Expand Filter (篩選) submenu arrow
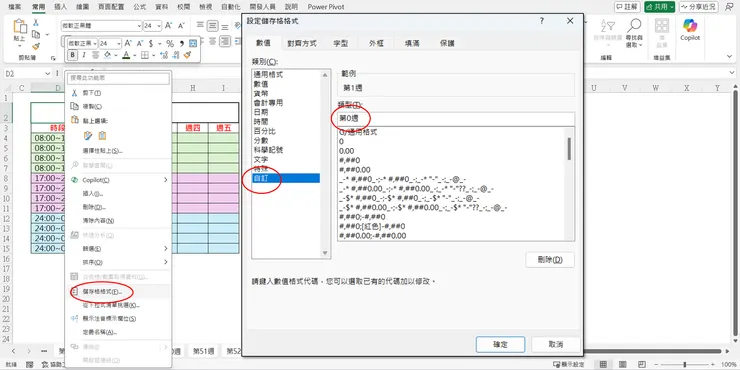 [166, 248]
